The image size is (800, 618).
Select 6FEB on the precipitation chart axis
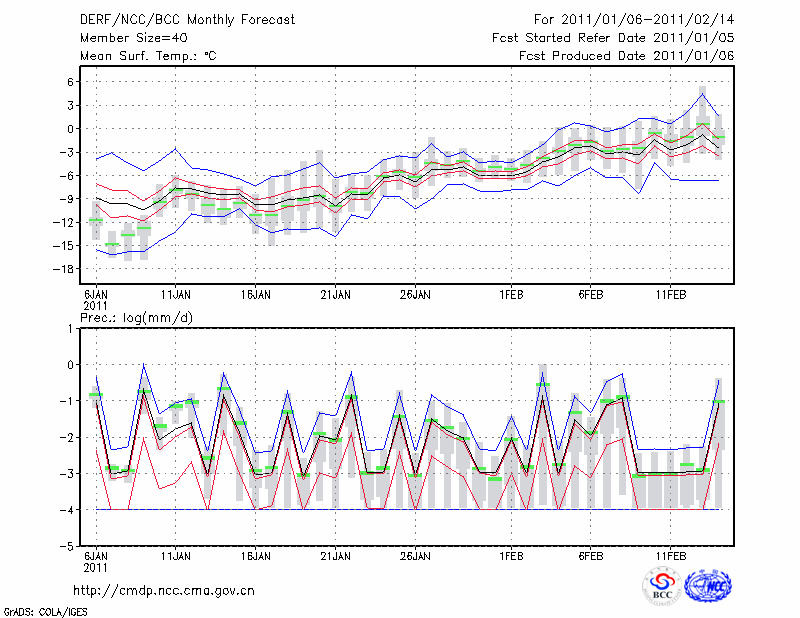tap(590, 556)
